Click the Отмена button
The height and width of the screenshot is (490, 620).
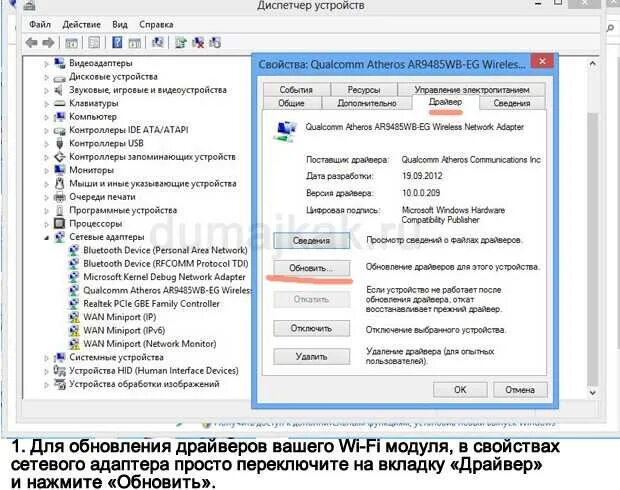pyautogui.click(x=520, y=390)
